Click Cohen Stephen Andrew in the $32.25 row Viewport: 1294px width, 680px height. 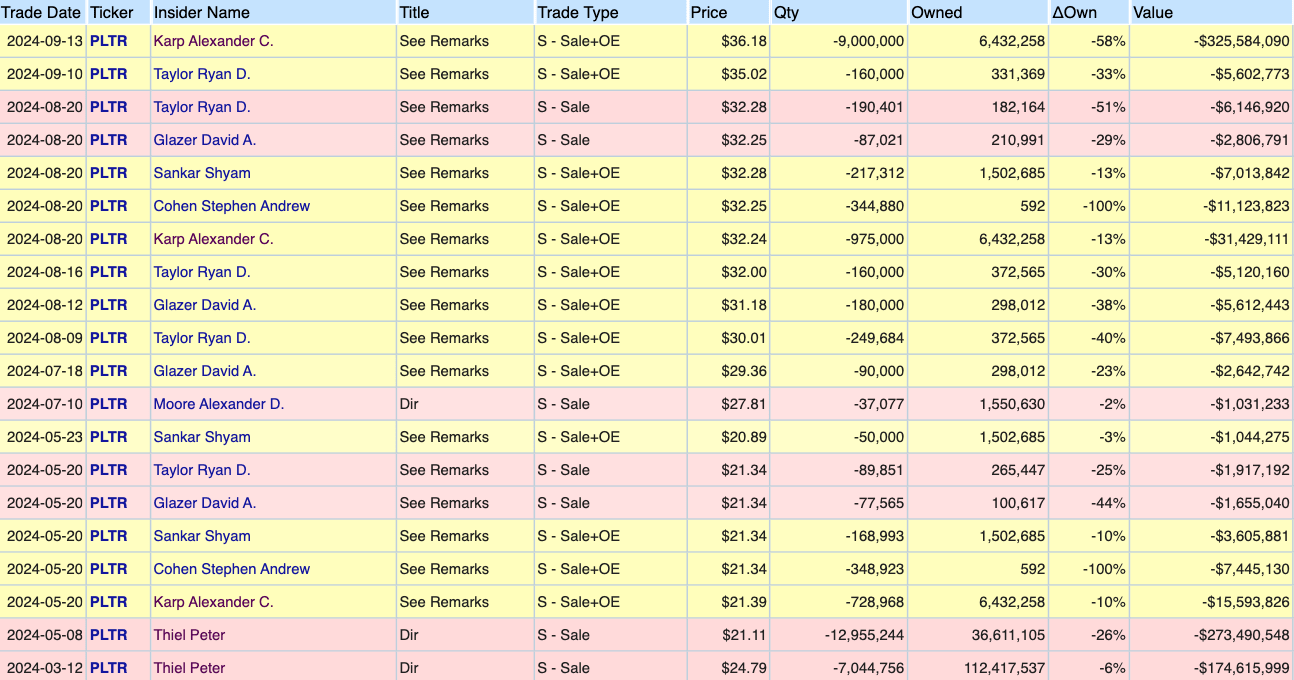231,206
